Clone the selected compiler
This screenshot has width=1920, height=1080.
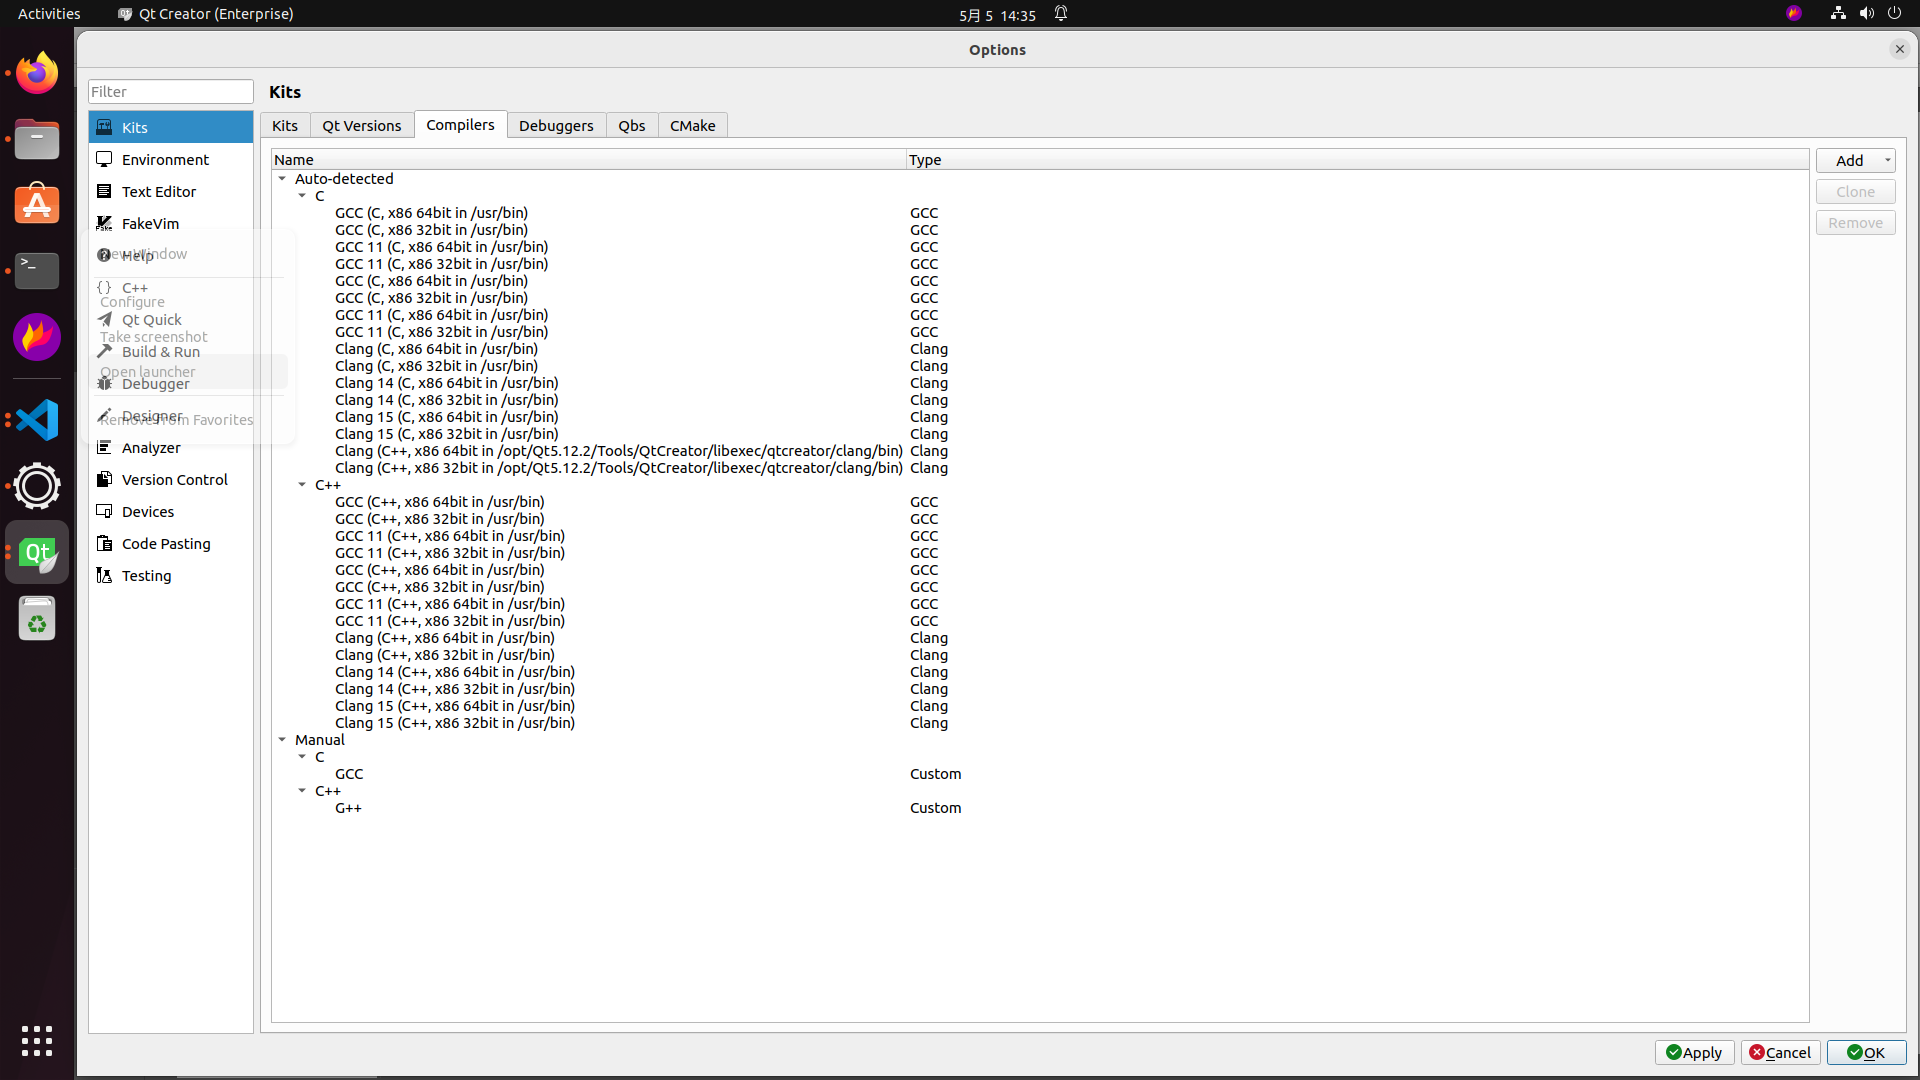click(1855, 191)
